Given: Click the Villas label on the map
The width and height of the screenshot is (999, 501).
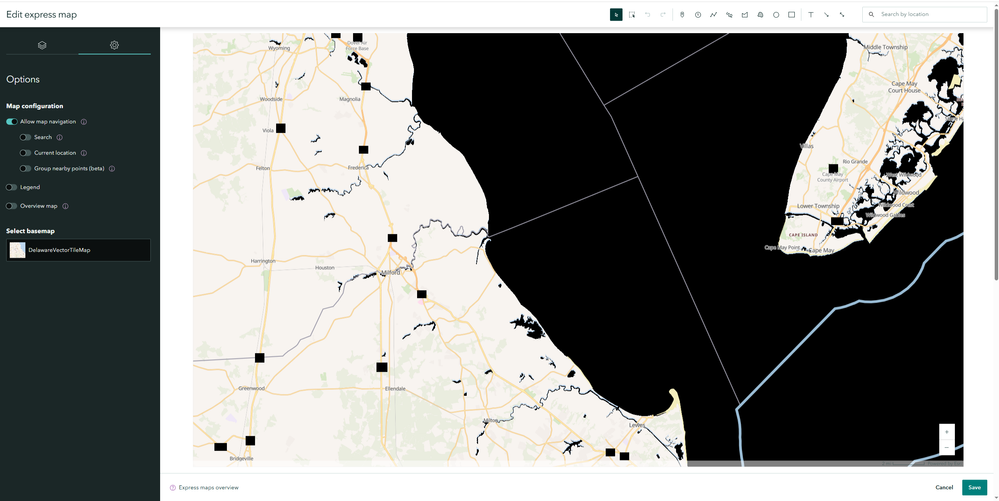Looking at the screenshot, I should [807, 147].
